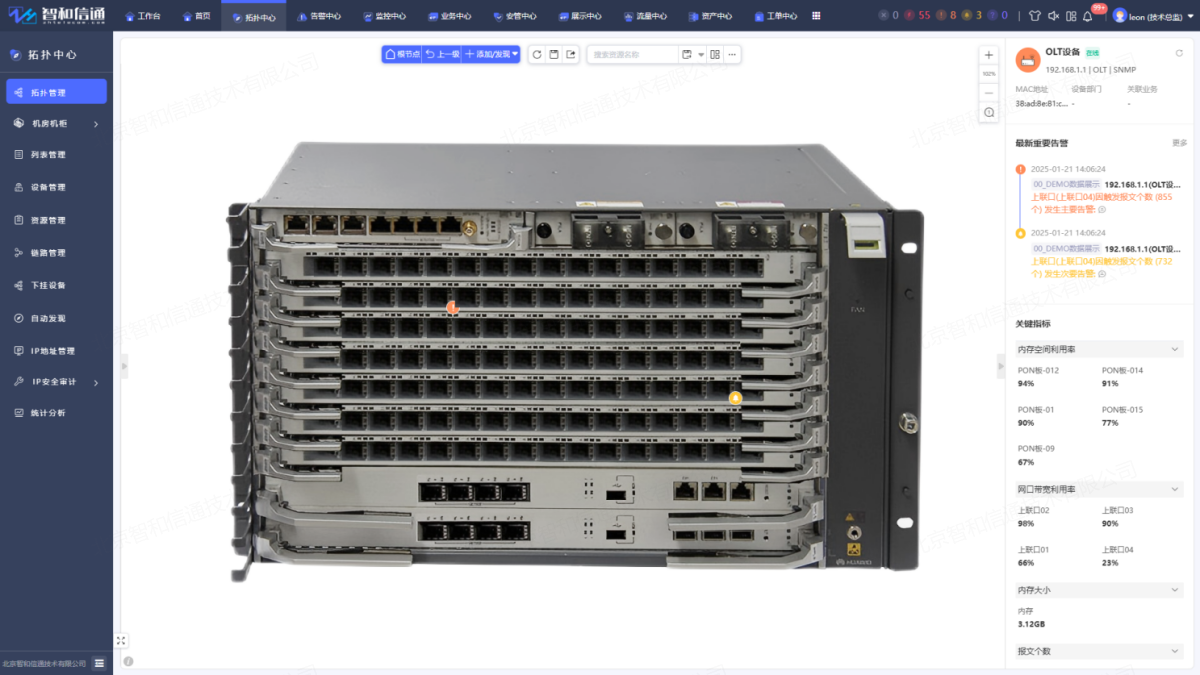
Task: Open the 展示中心 tab
Action: [579, 16]
